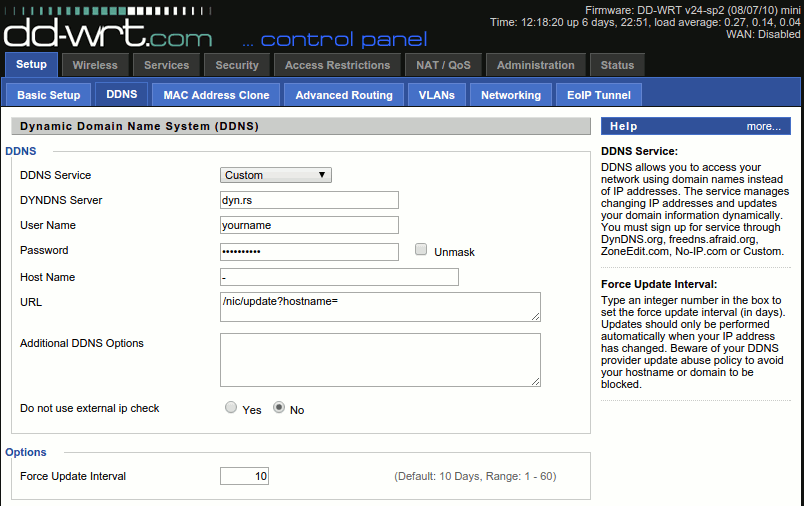Screen dimensions: 804x506
Task: Select Yes for external ip check
Action: pyautogui.click(x=231, y=408)
